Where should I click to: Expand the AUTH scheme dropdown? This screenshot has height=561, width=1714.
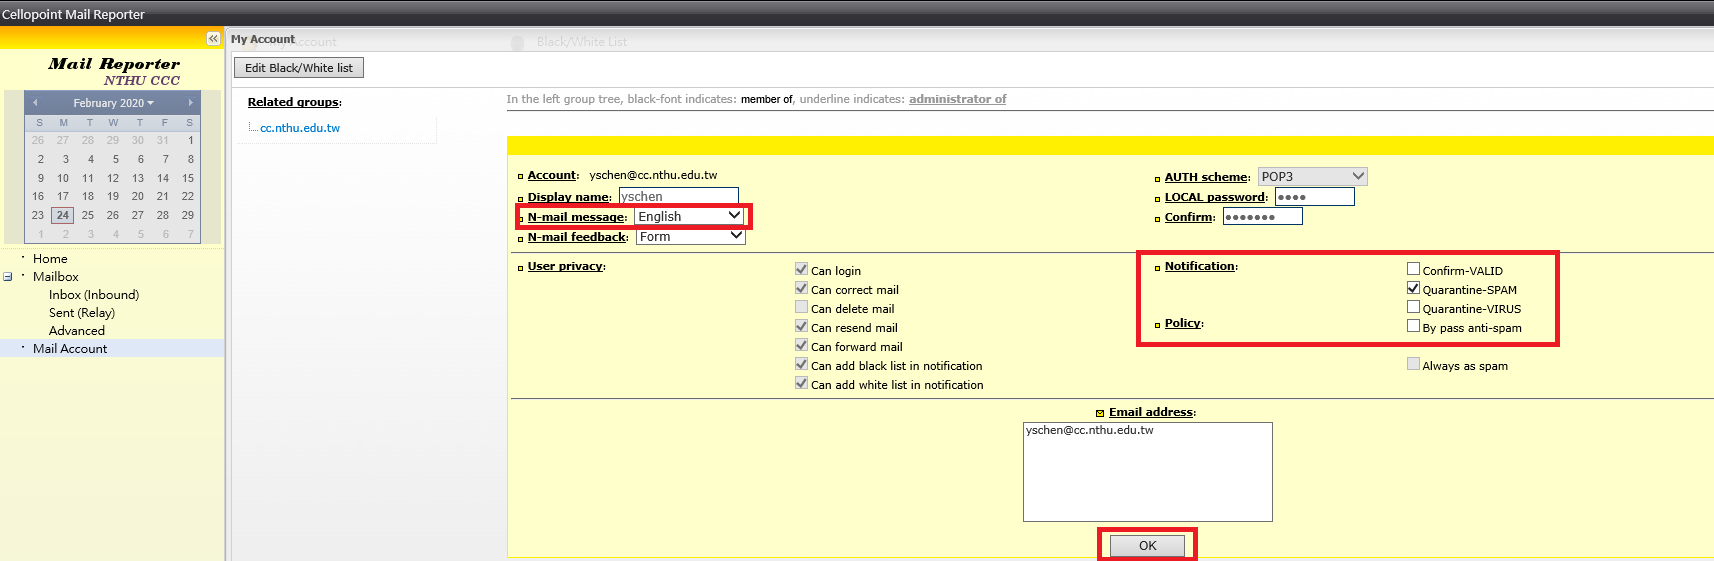click(x=1312, y=177)
